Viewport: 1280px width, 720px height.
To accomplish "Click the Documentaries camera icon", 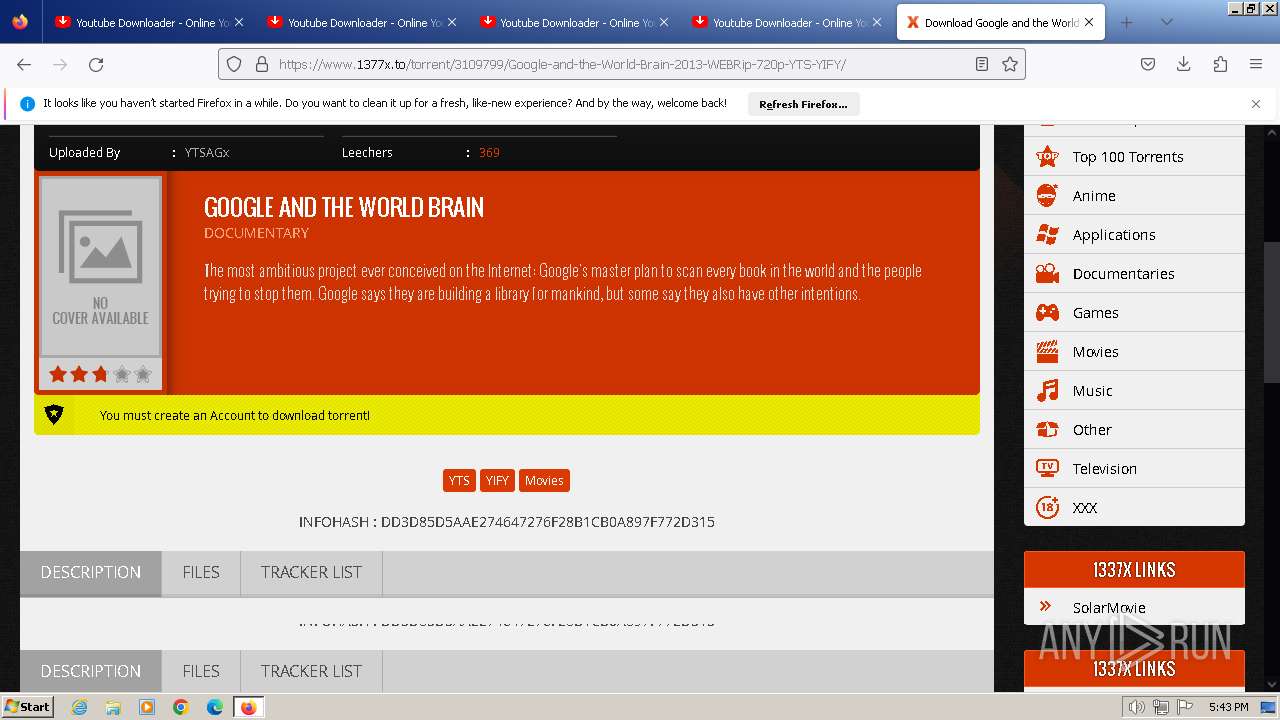I will click(x=1047, y=273).
